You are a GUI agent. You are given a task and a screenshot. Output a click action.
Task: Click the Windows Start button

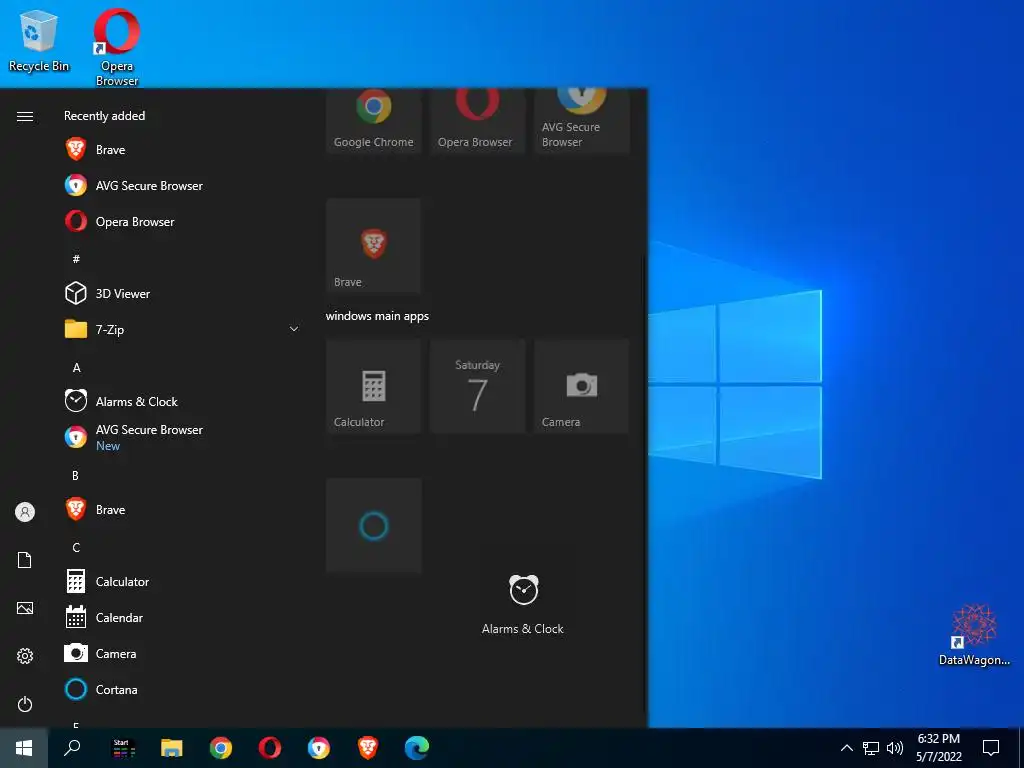[24, 748]
